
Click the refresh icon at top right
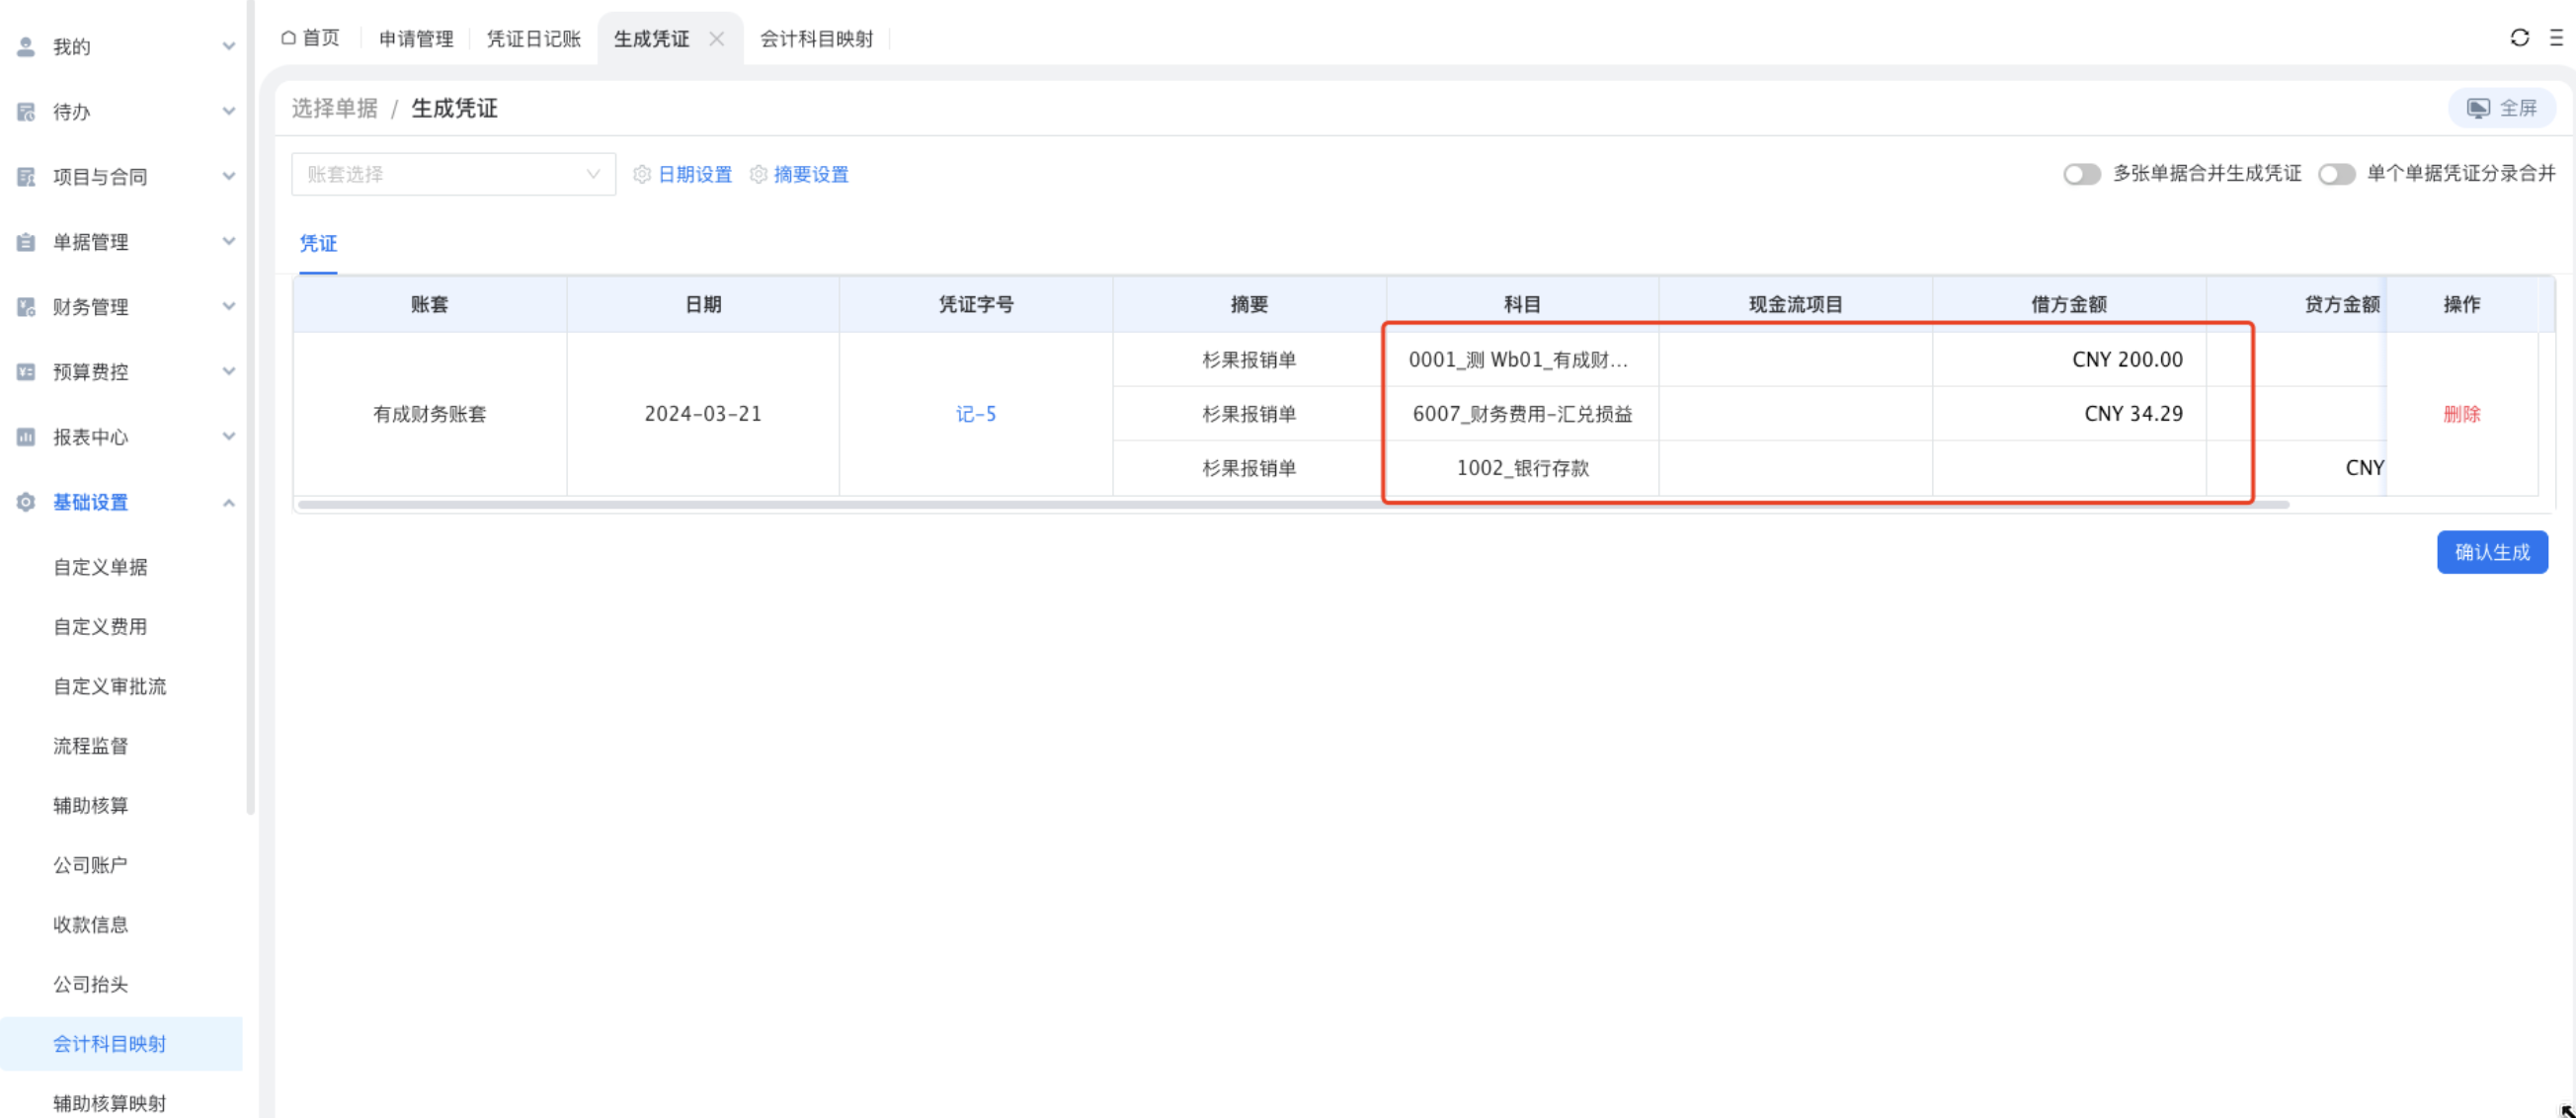click(x=2519, y=38)
